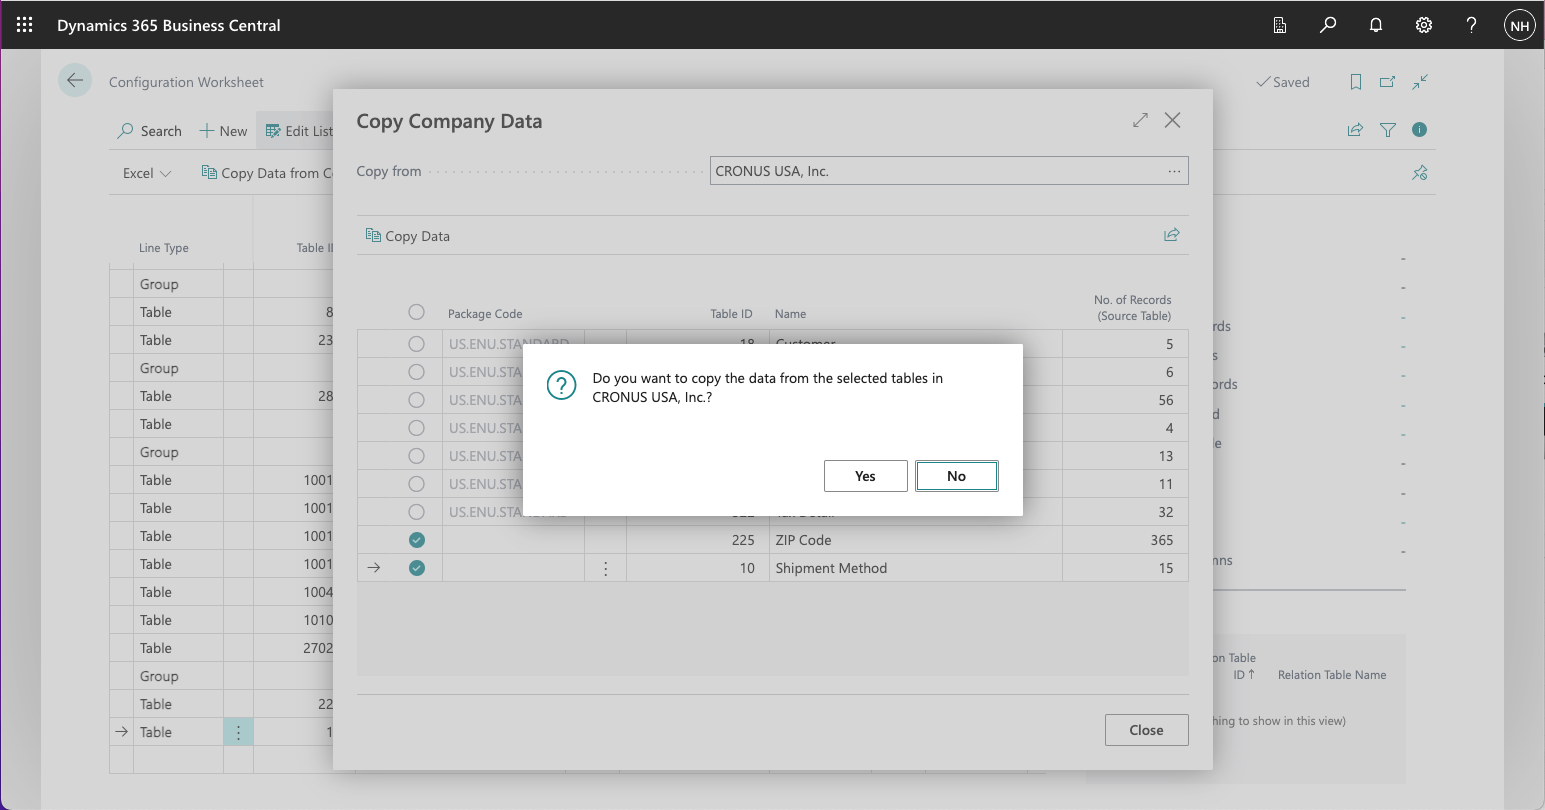Deselect the ZIP Code row checkmark
Image resolution: width=1545 pixels, height=810 pixels.
click(417, 540)
